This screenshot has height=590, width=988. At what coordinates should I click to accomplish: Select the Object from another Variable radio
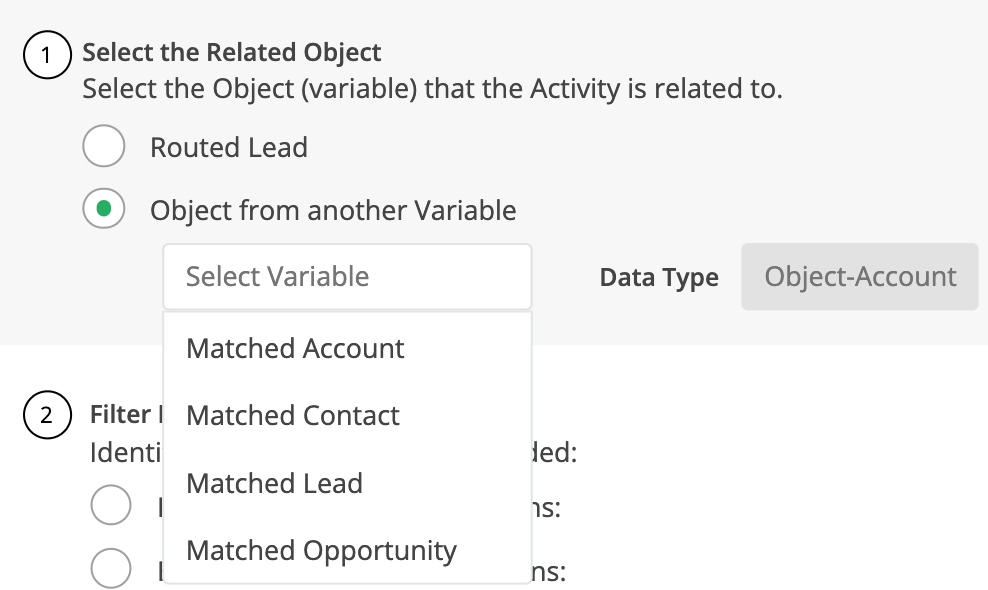pos(104,210)
